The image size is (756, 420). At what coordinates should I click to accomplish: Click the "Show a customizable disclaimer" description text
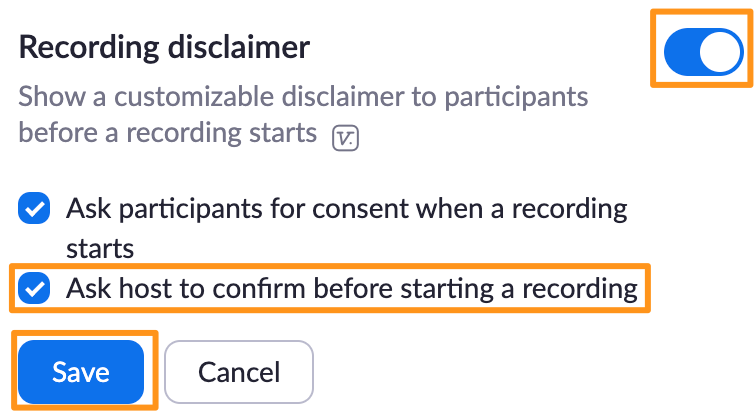tap(303, 97)
